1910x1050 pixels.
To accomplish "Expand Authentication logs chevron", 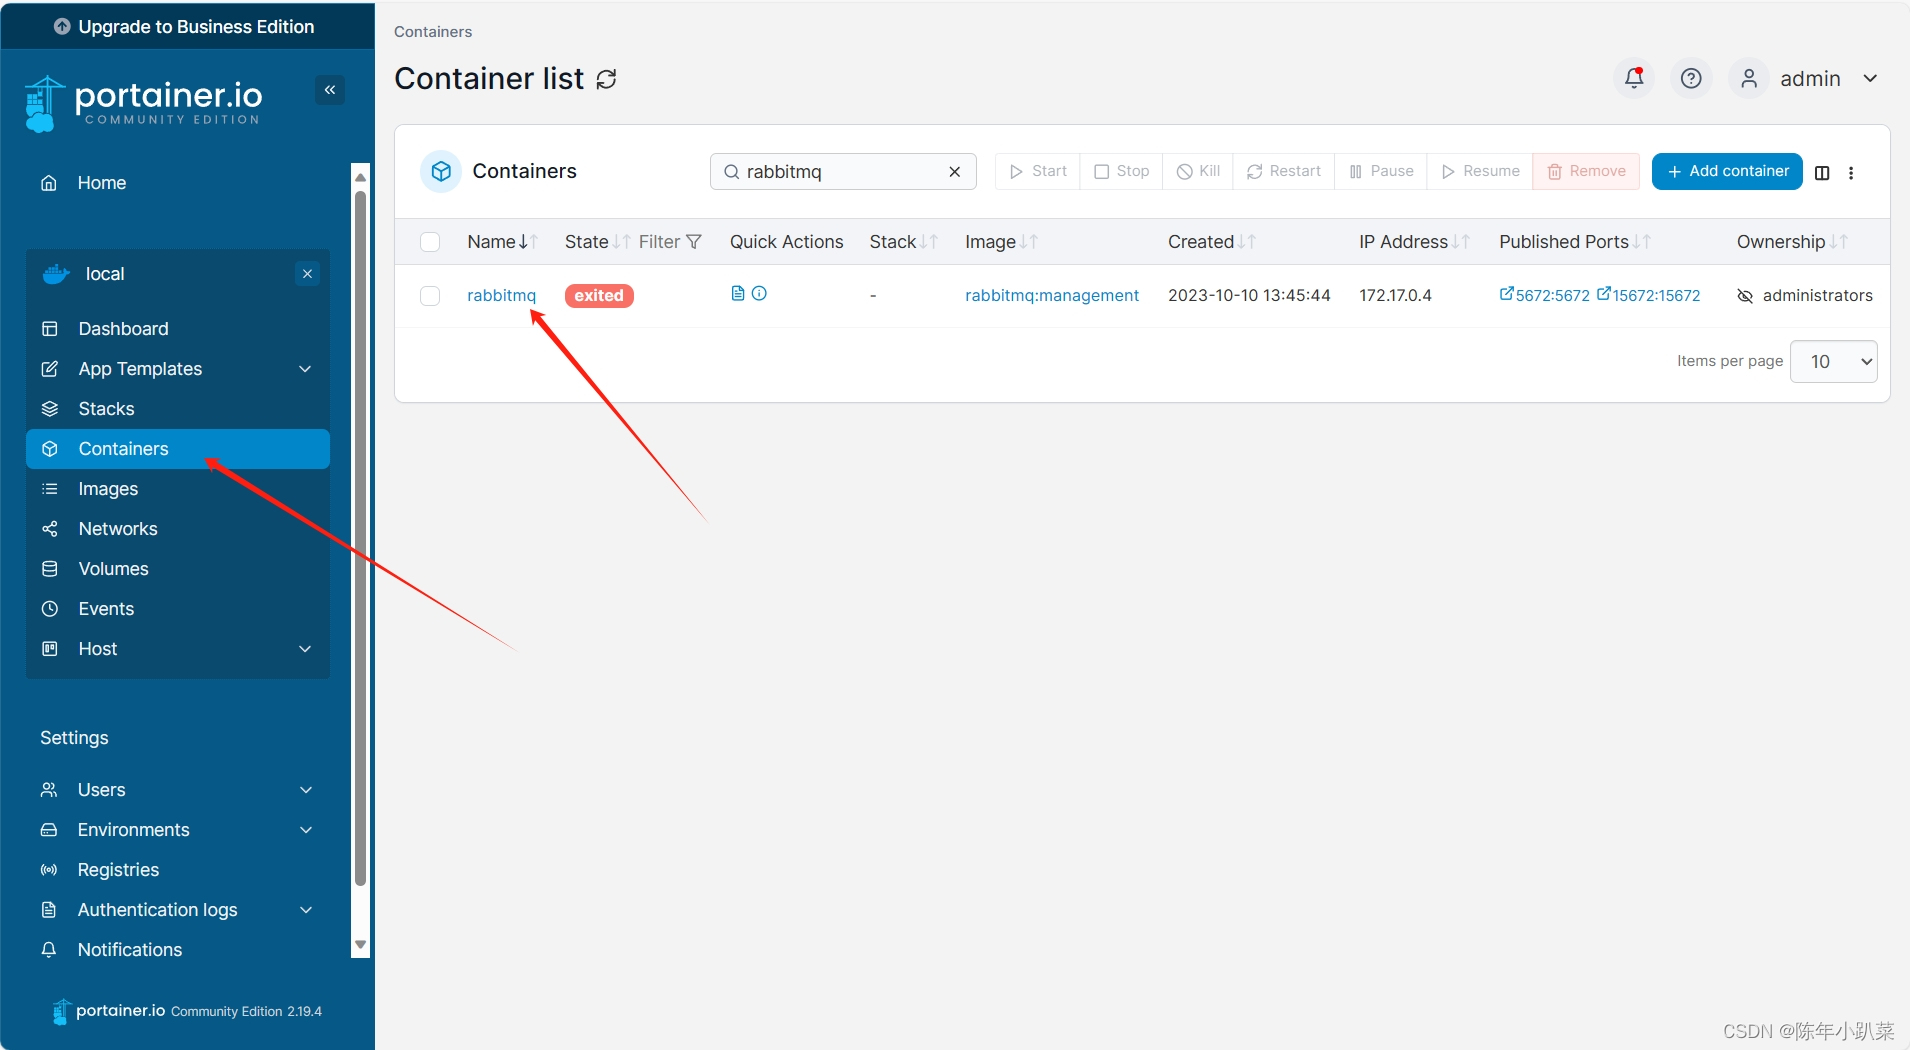I will 306,910.
